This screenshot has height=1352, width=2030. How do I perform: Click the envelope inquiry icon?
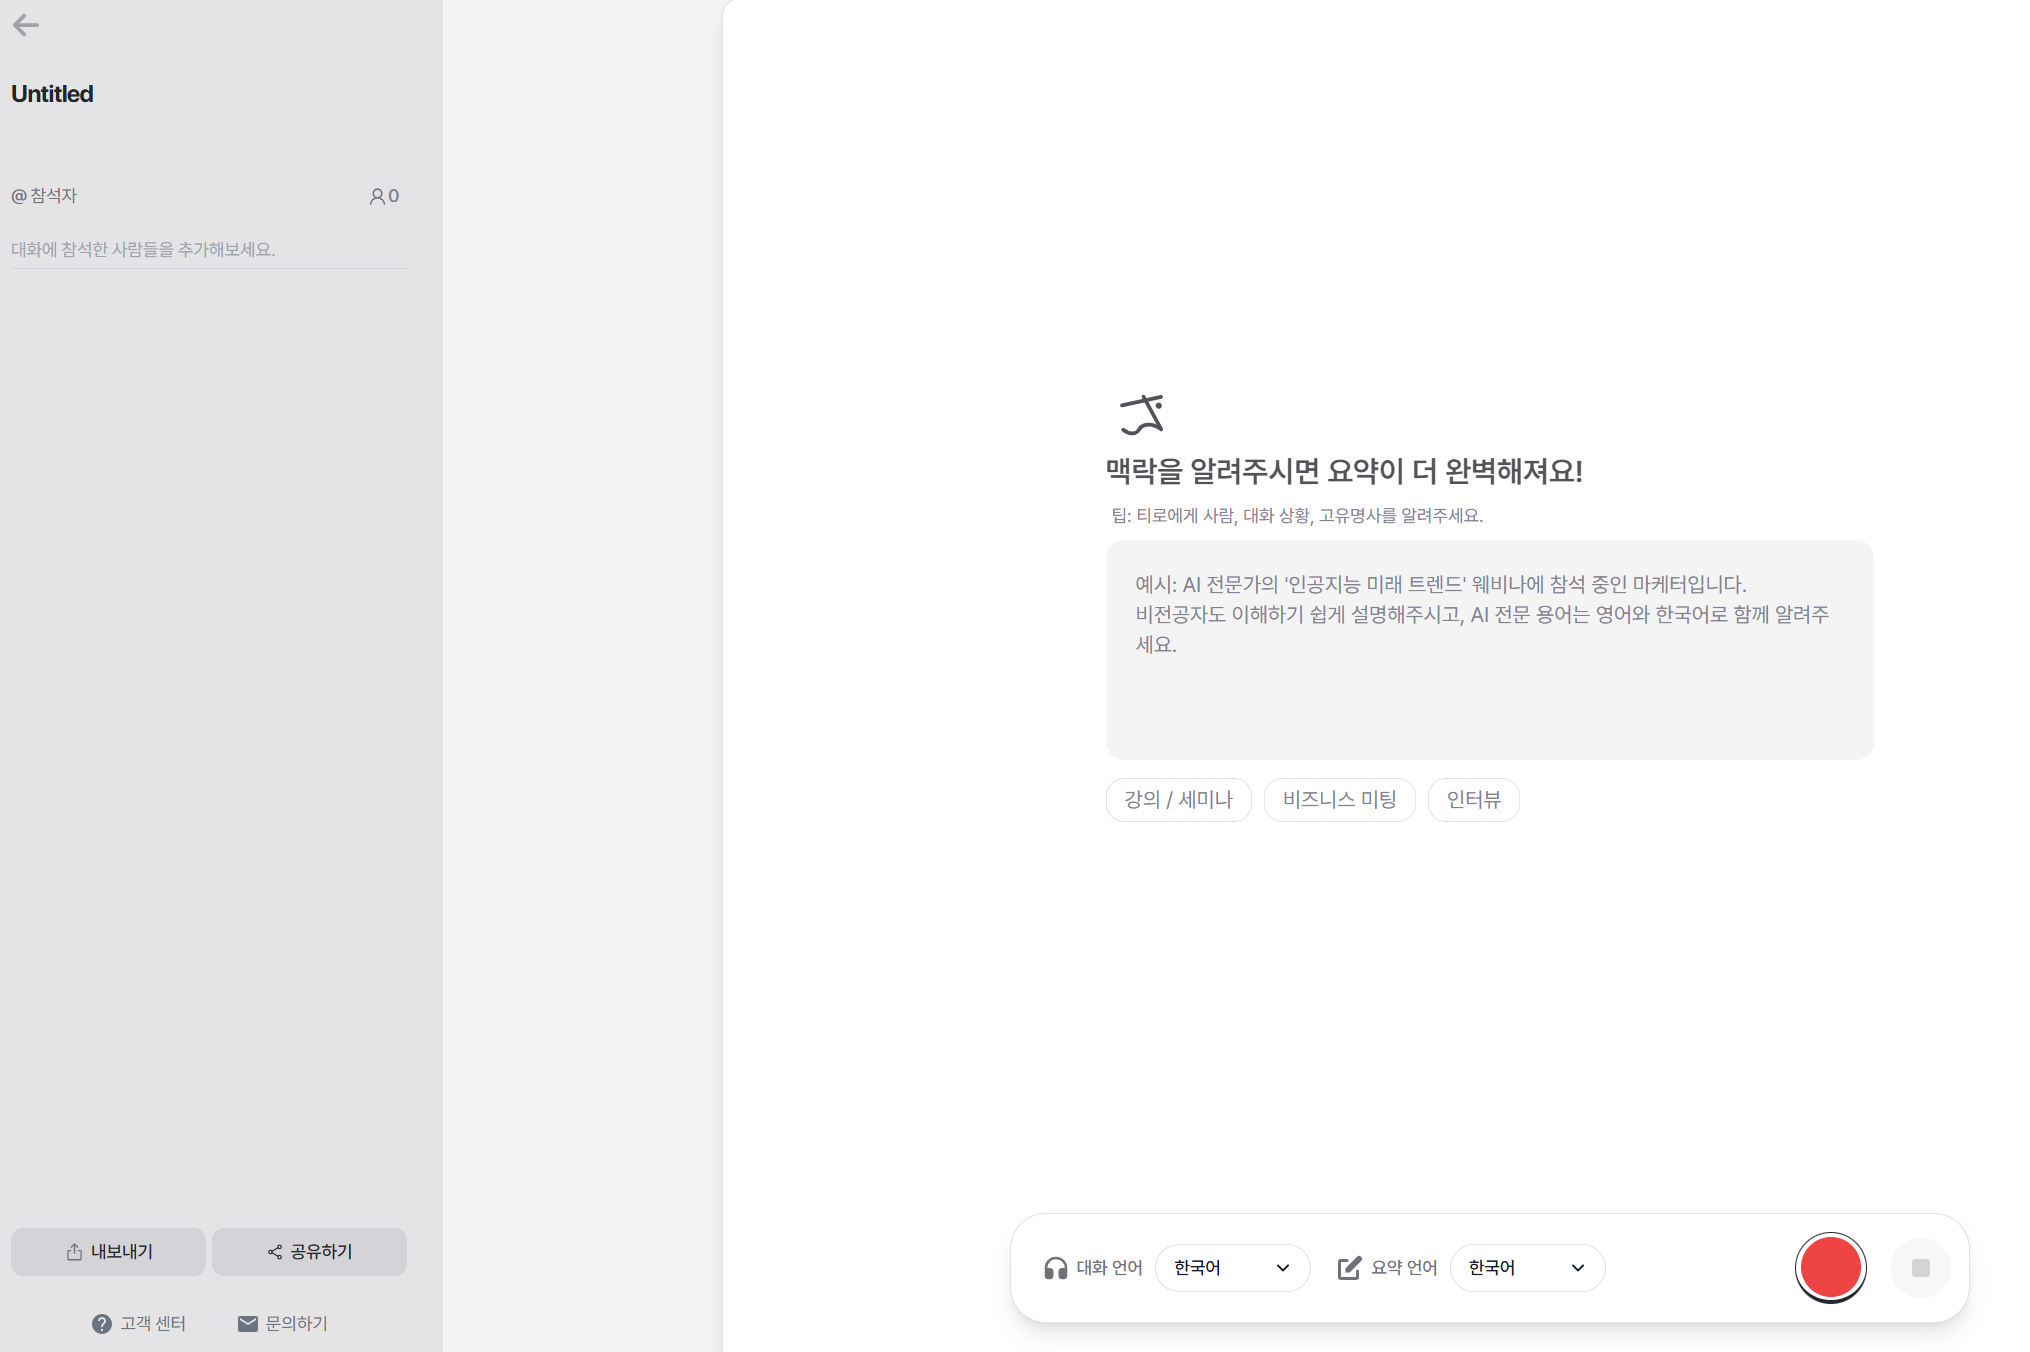tap(247, 1324)
